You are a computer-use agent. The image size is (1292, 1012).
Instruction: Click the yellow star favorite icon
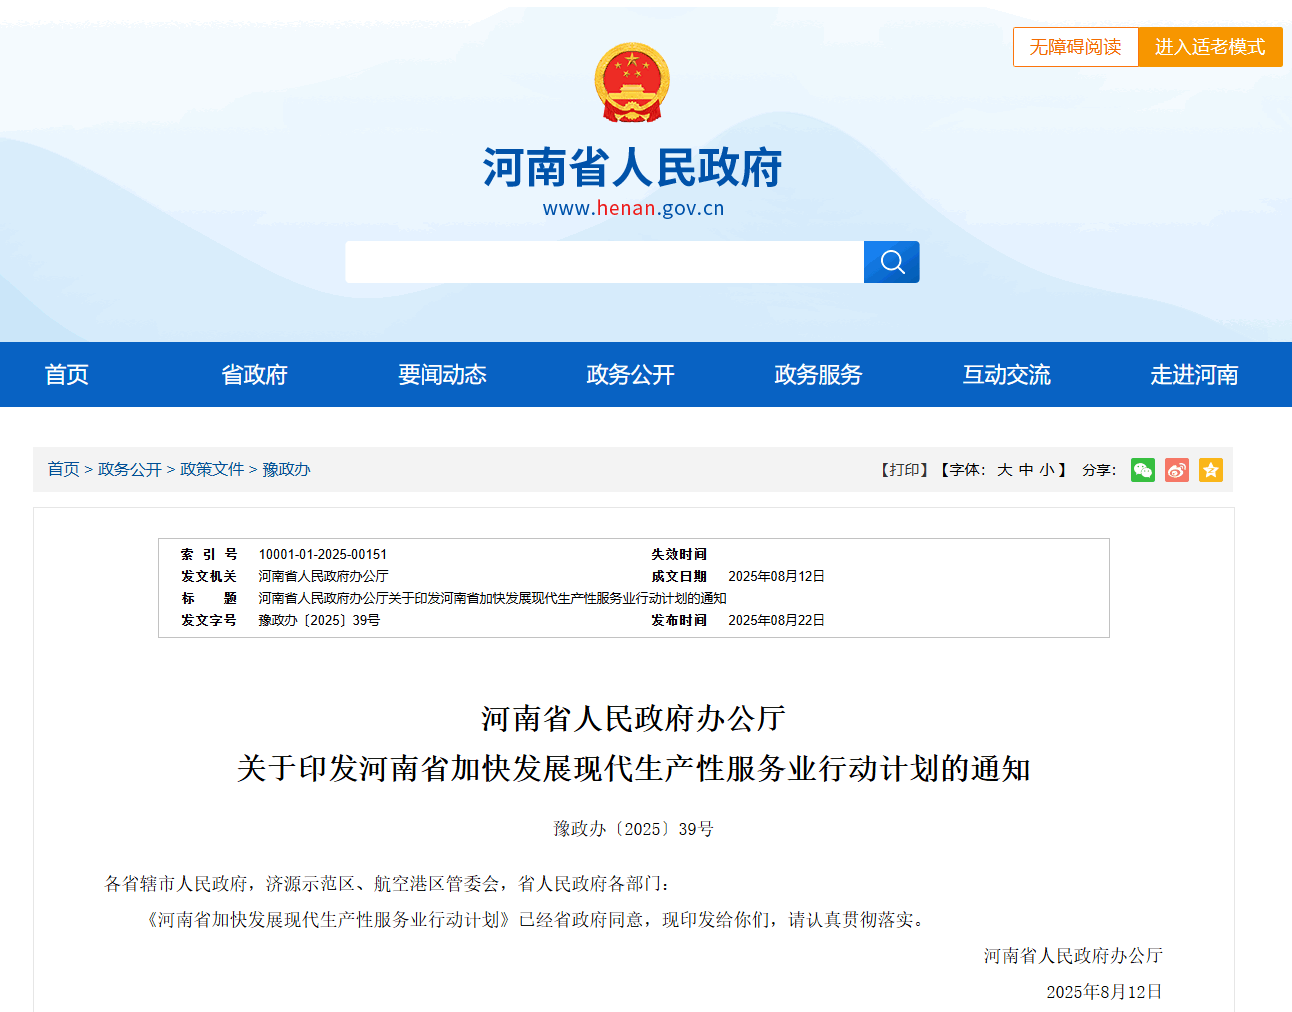coord(1210,470)
